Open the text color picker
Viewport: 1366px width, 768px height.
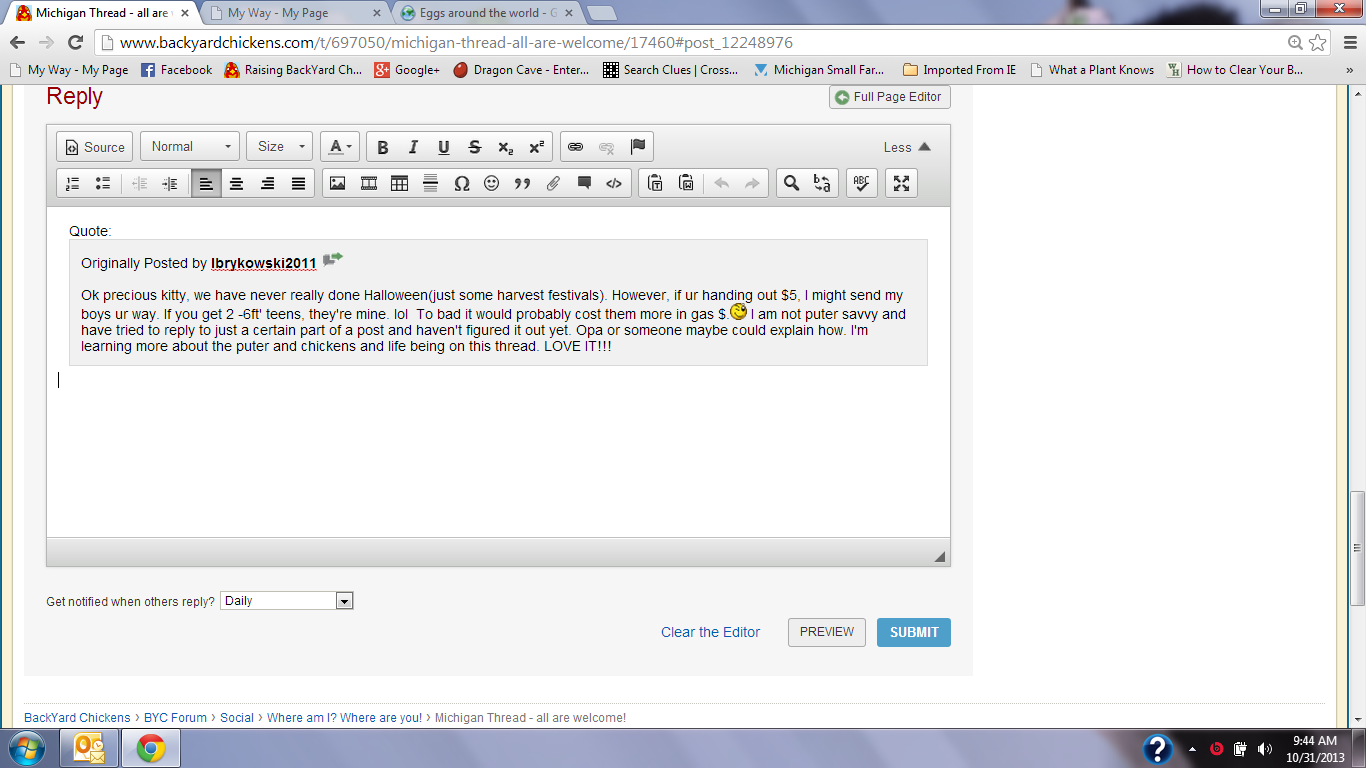[x=340, y=147]
